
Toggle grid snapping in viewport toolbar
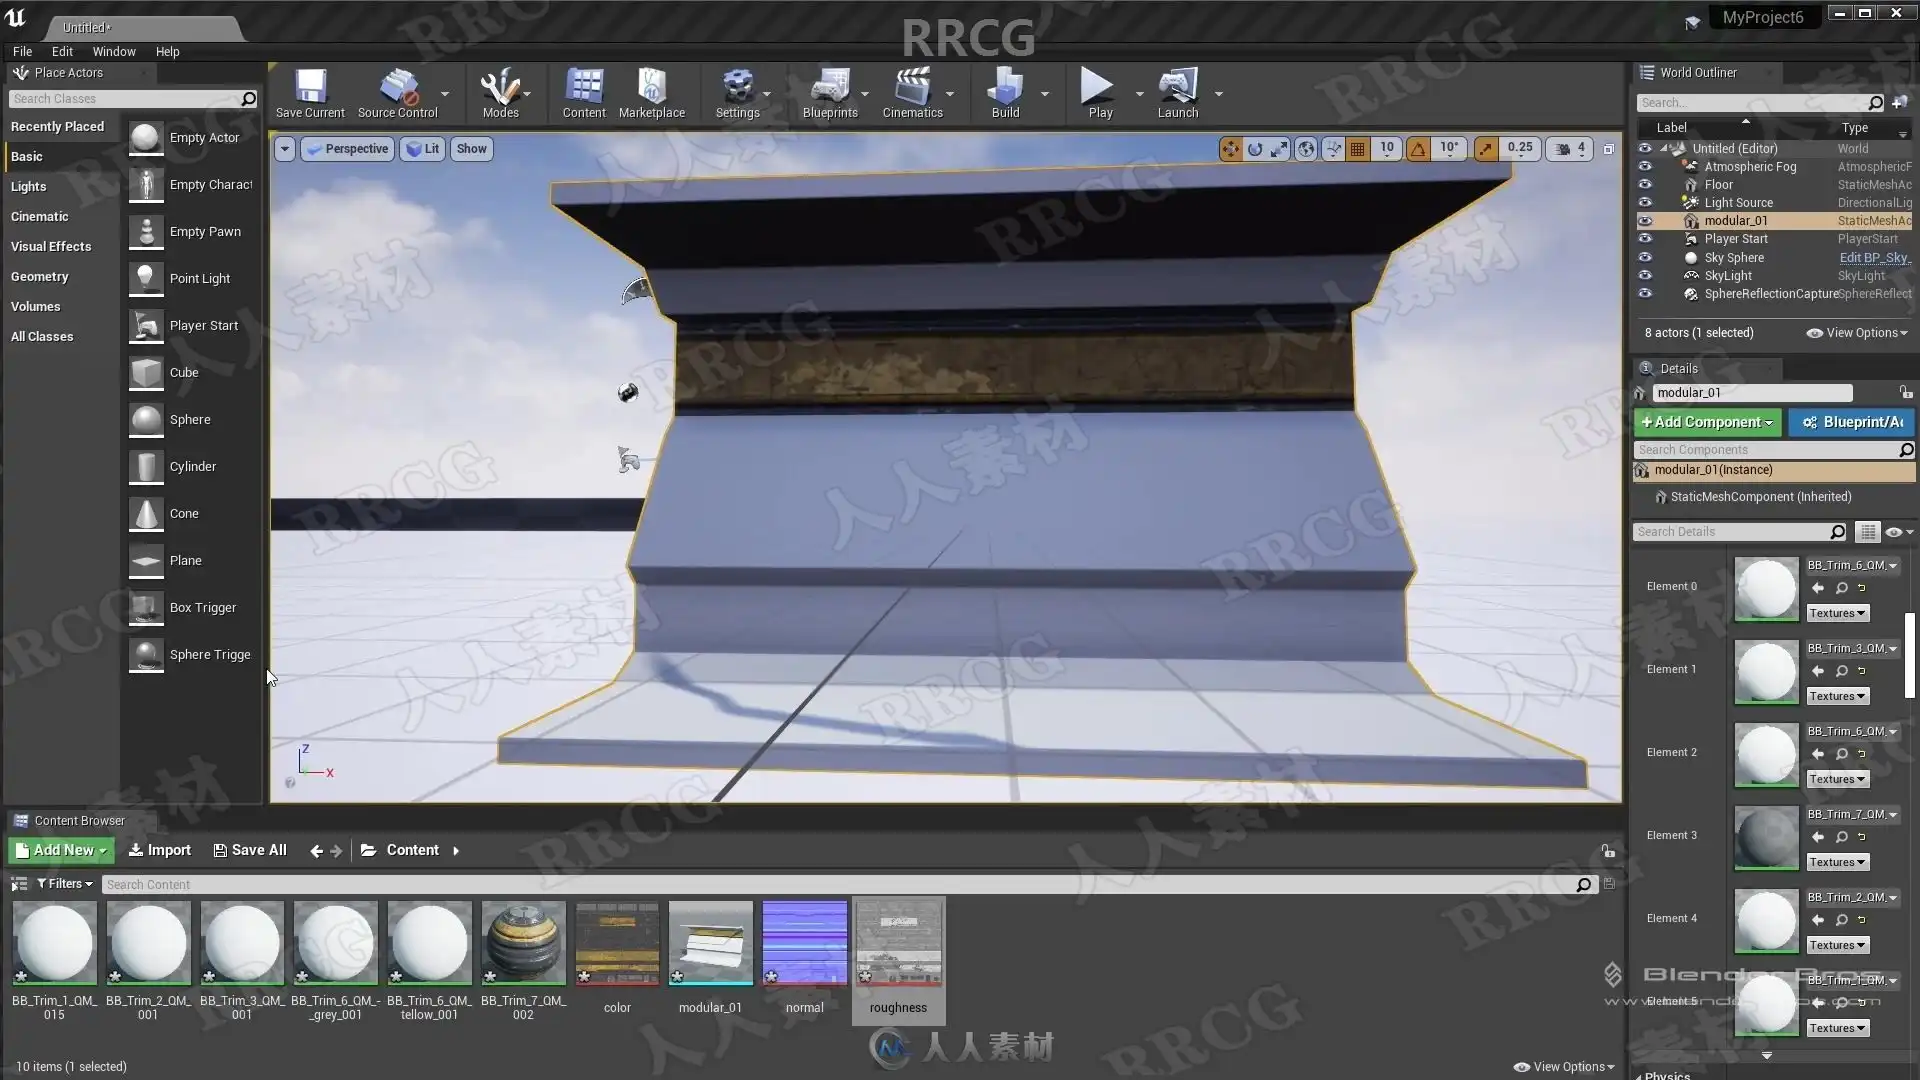[1357, 149]
